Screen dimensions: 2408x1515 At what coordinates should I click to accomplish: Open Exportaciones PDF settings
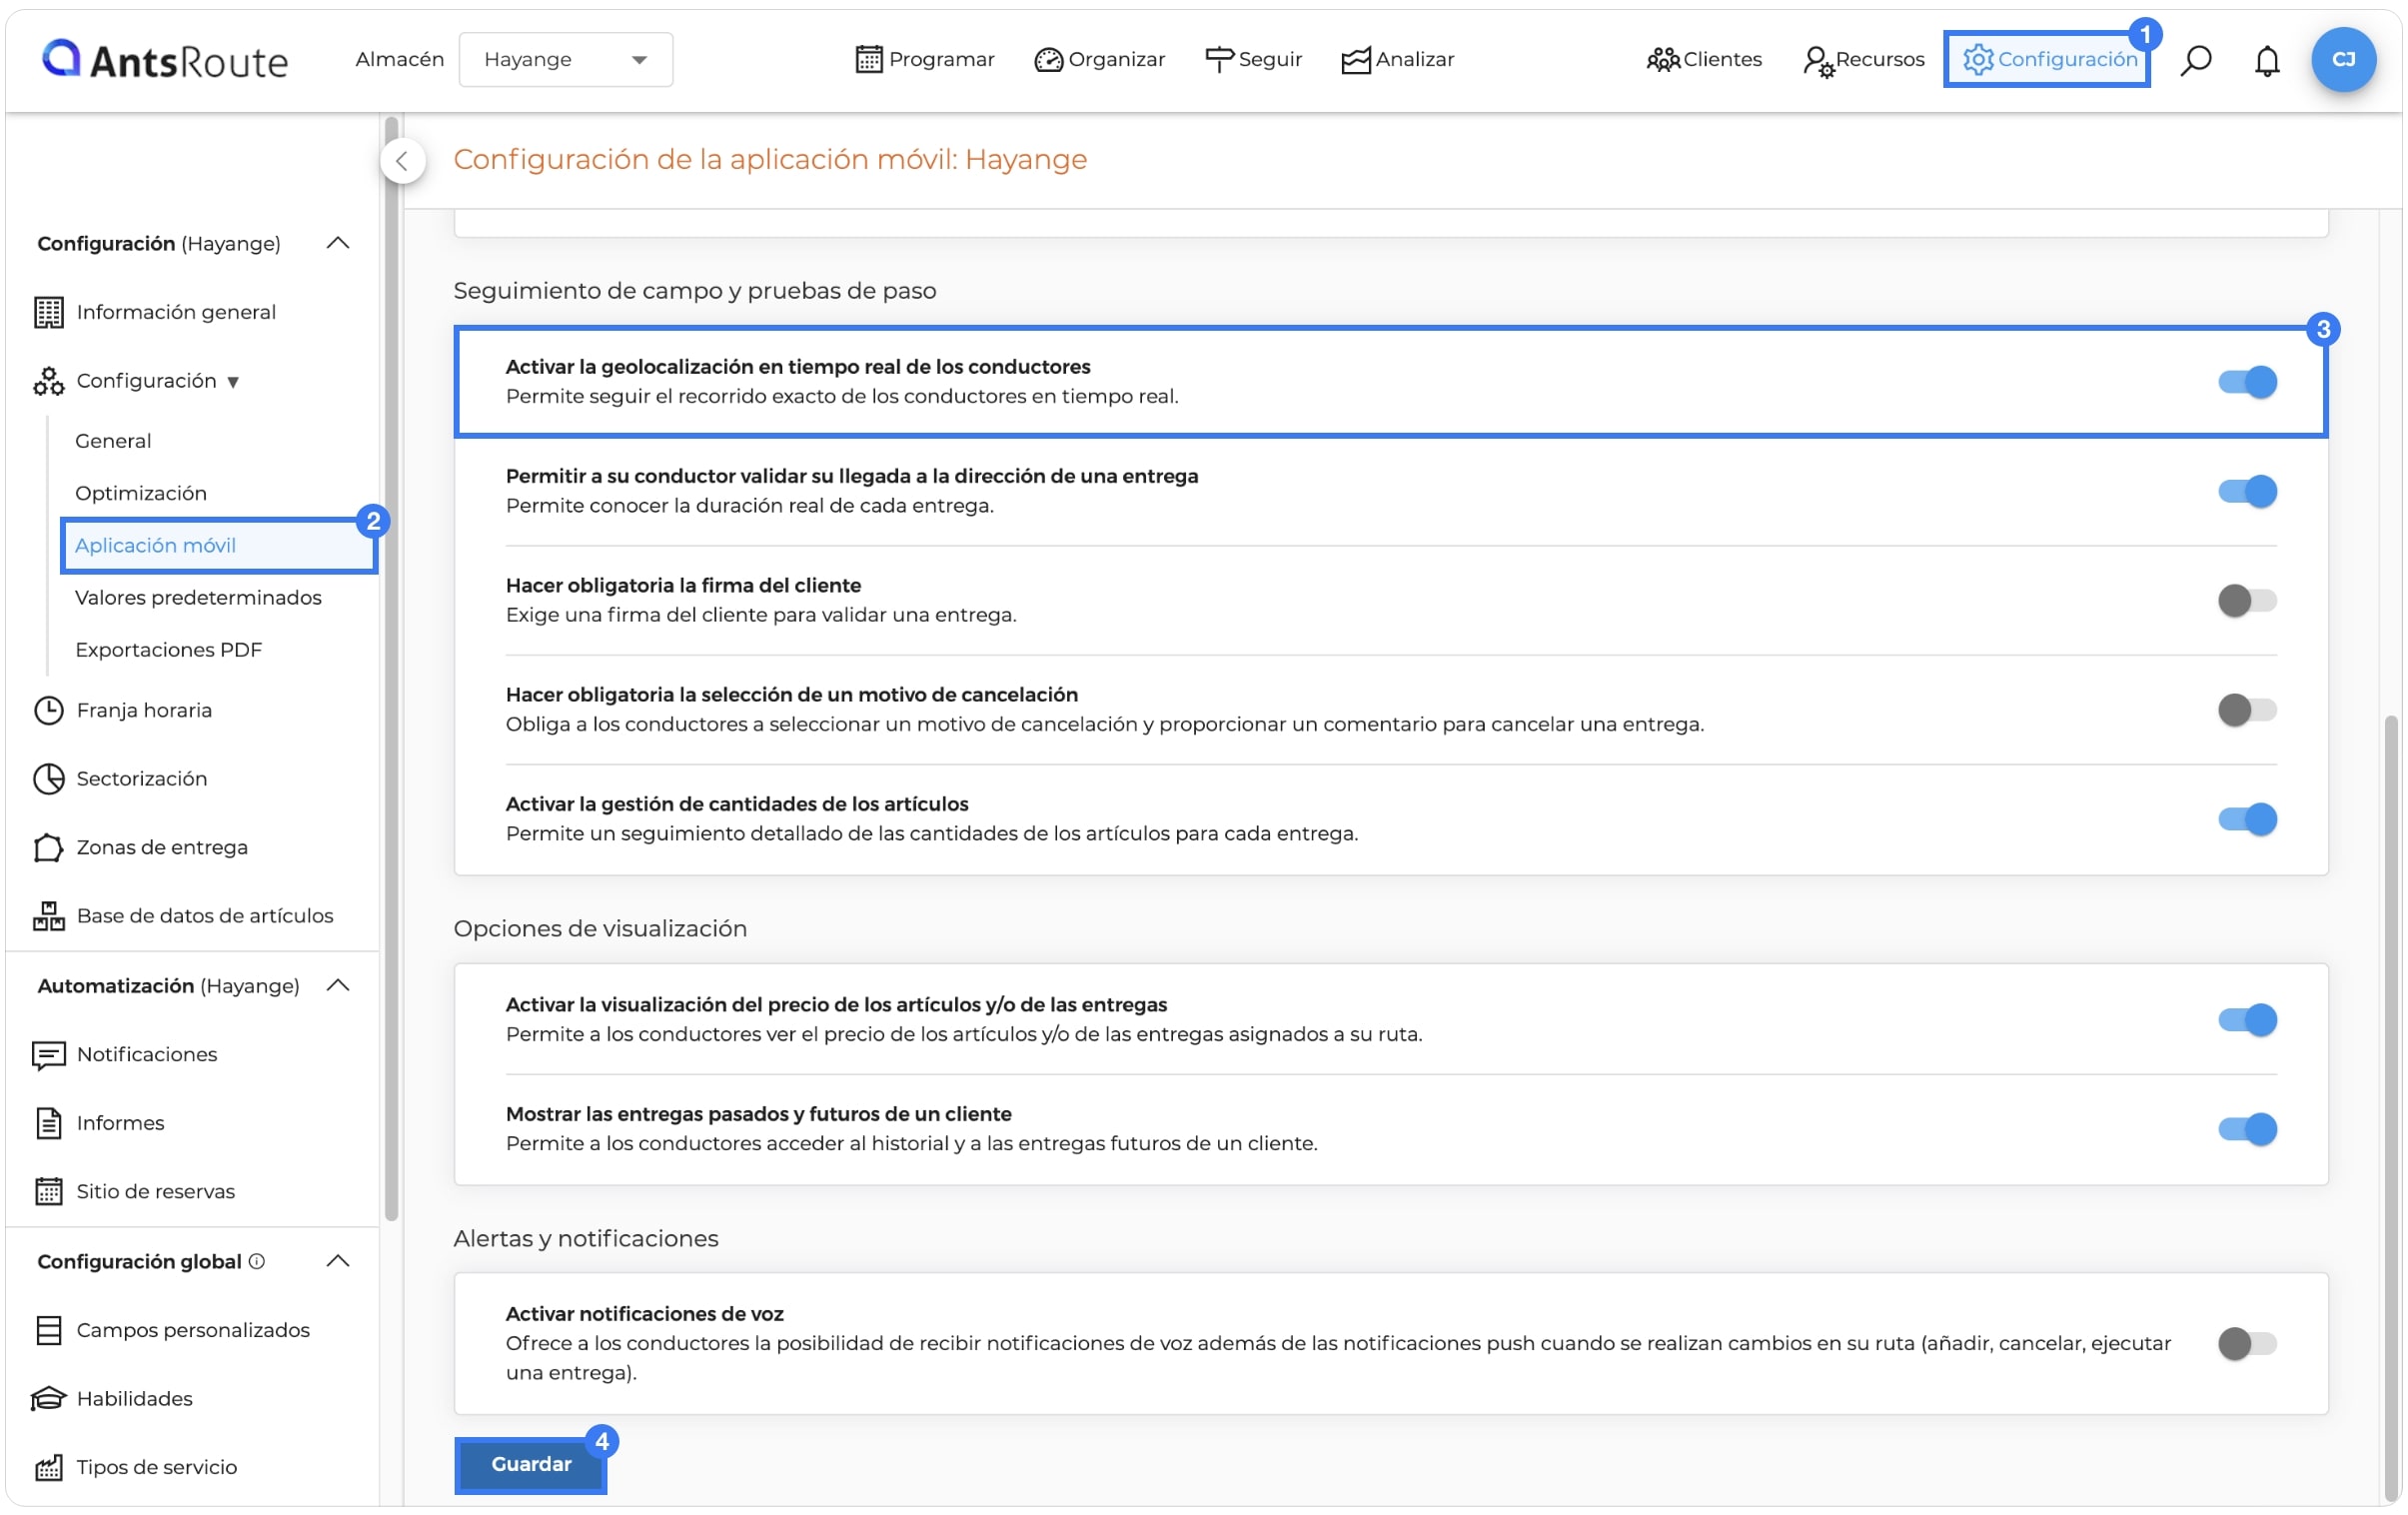[x=168, y=649]
